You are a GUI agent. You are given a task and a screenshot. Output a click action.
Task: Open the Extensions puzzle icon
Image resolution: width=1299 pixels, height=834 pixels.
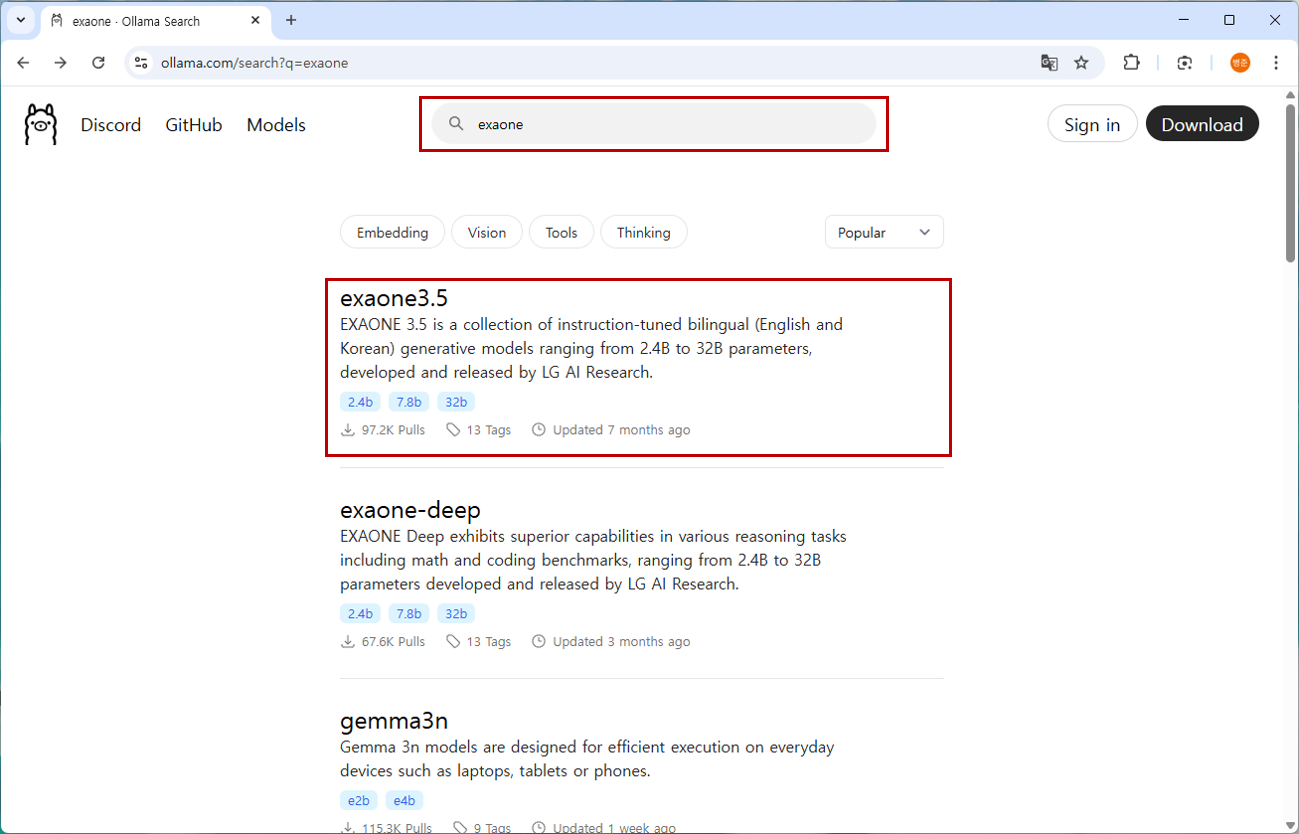[x=1131, y=63]
